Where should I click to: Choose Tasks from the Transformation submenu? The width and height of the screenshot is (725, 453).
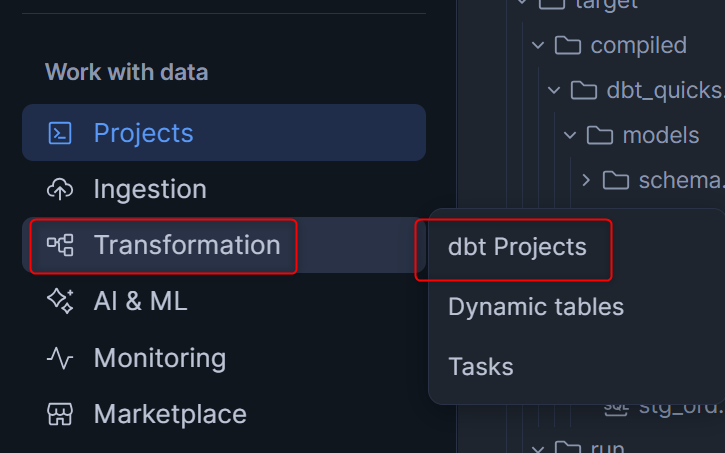(480, 367)
